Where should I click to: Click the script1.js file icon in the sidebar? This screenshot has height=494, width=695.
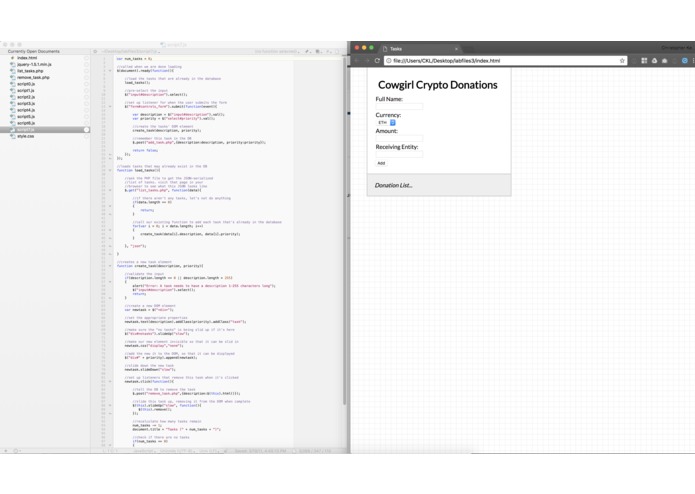(x=12, y=90)
